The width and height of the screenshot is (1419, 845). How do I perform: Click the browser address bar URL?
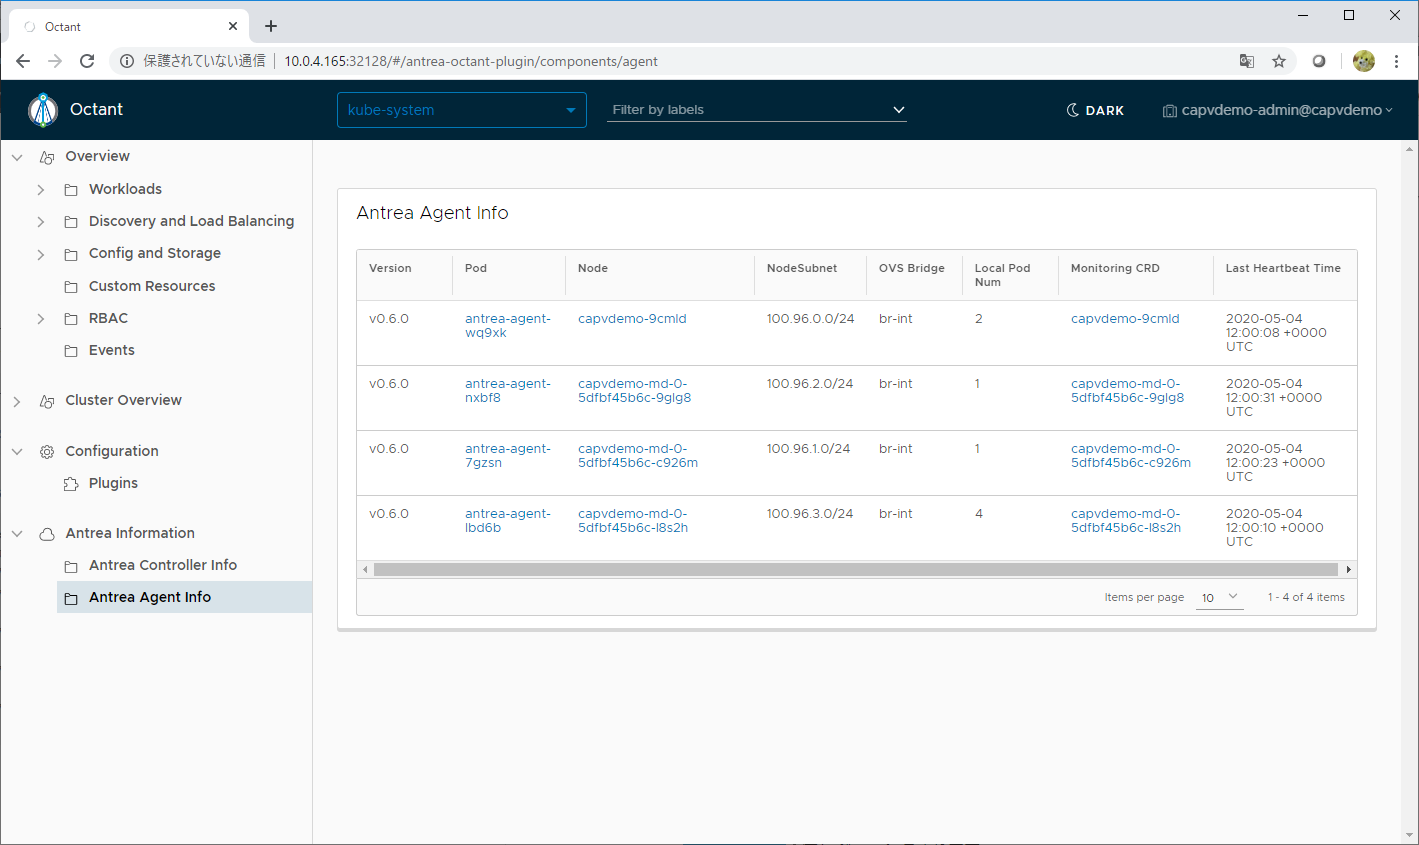point(471,61)
